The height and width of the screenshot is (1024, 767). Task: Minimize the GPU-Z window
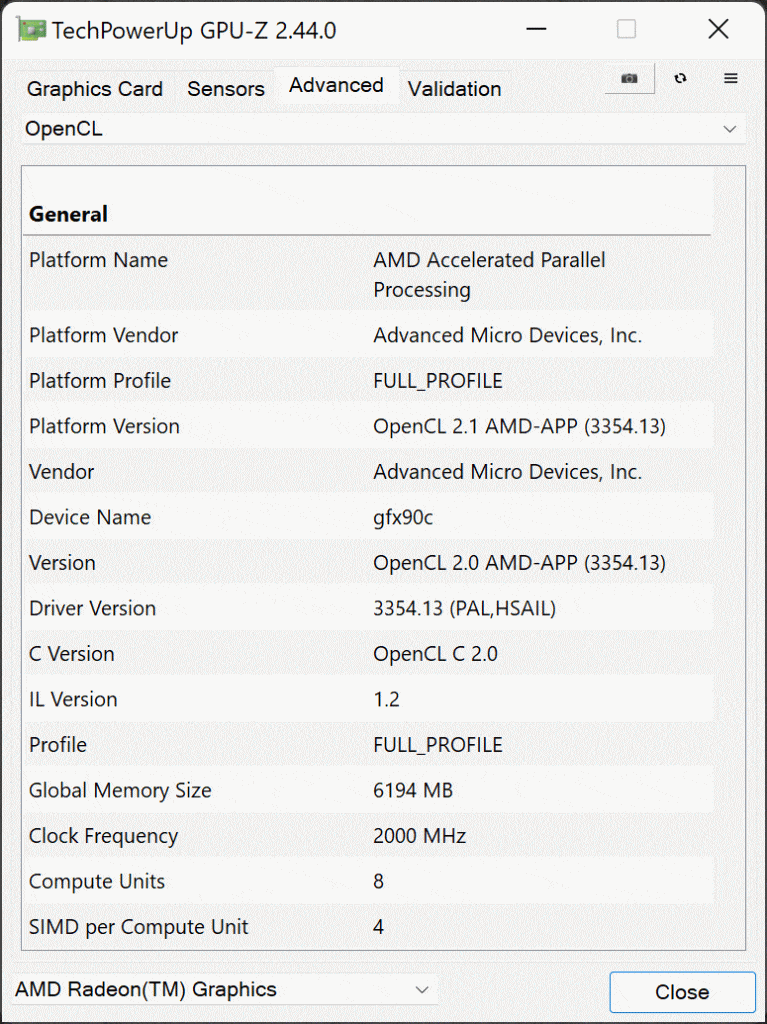click(536, 29)
